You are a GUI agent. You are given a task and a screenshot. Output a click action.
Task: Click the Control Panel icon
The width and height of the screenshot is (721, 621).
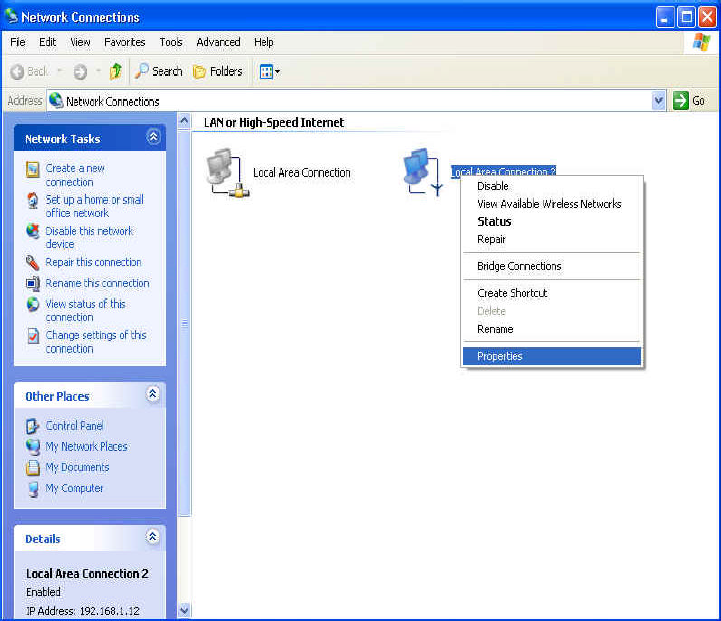coord(33,426)
